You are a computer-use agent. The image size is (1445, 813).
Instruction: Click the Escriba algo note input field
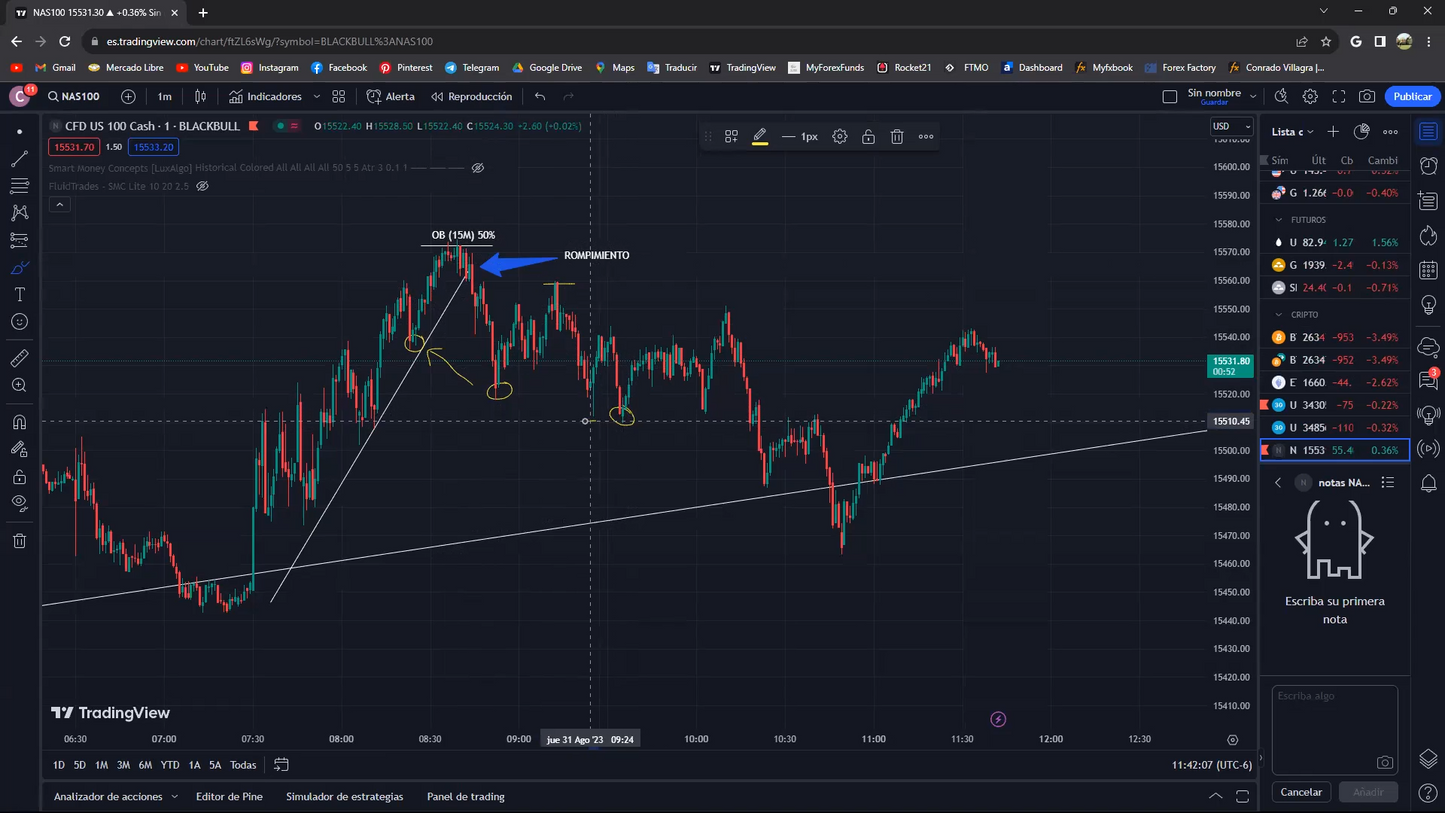(x=1334, y=729)
